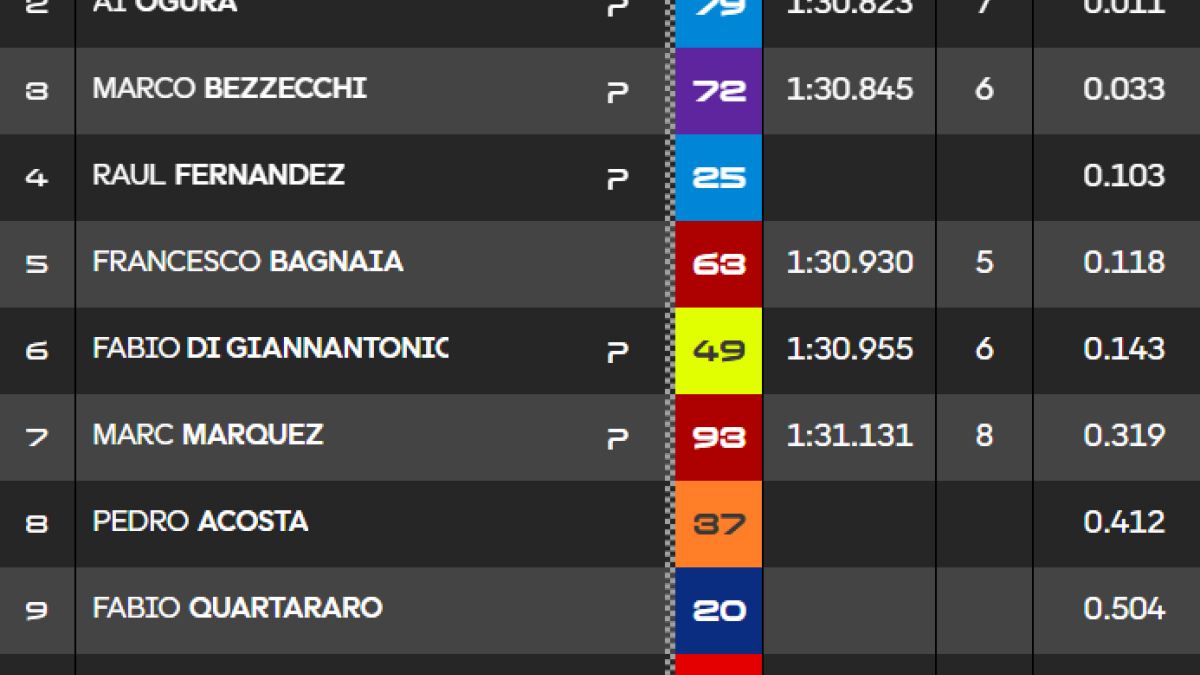Click the pit icon beside Marco Bezzecchi
This screenshot has height=675, width=1200.
[x=618, y=92]
